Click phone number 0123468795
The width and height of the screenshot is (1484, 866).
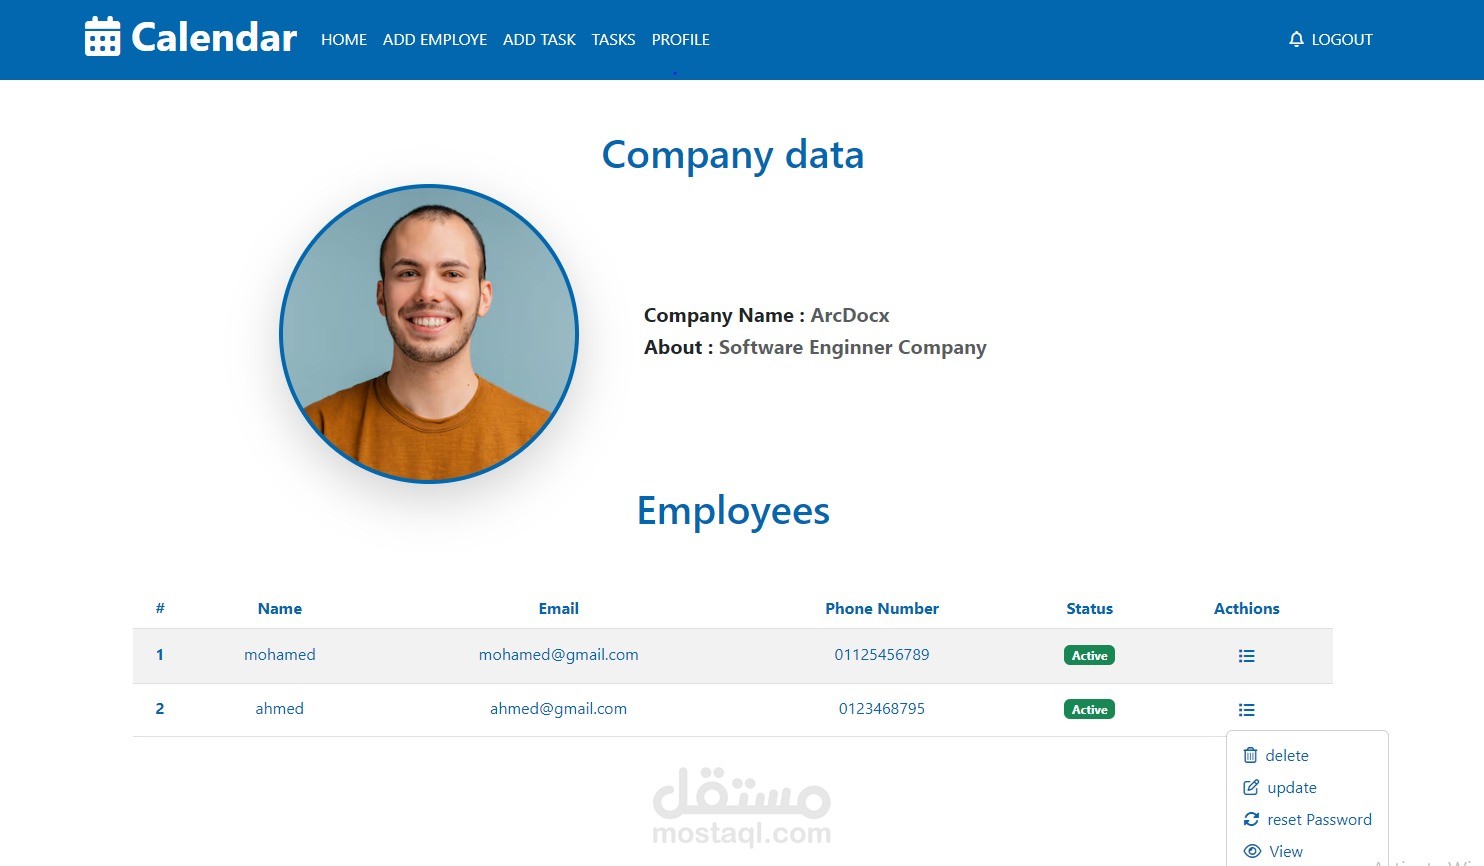click(x=882, y=709)
